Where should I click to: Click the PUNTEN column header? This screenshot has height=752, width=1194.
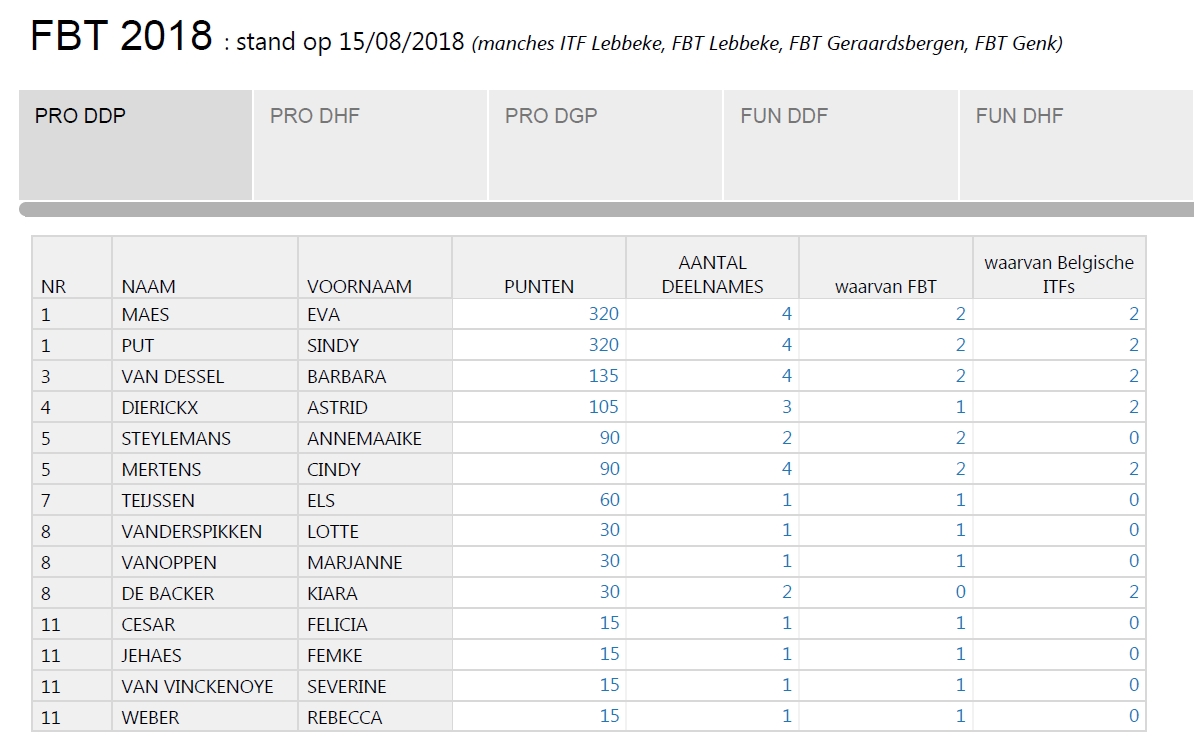pyautogui.click(x=539, y=267)
